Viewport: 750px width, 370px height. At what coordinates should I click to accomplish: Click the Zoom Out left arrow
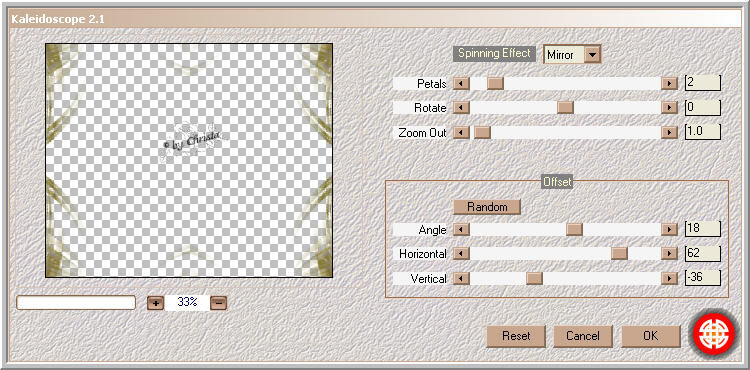pos(461,132)
